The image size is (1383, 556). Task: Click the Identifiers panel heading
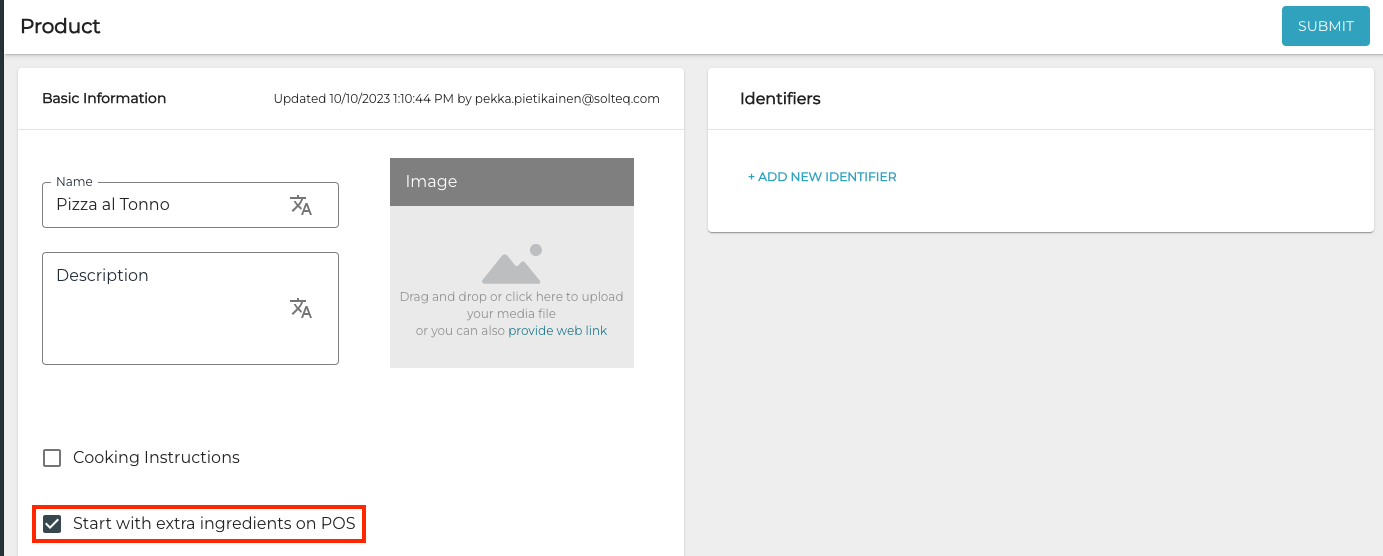tap(780, 99)
